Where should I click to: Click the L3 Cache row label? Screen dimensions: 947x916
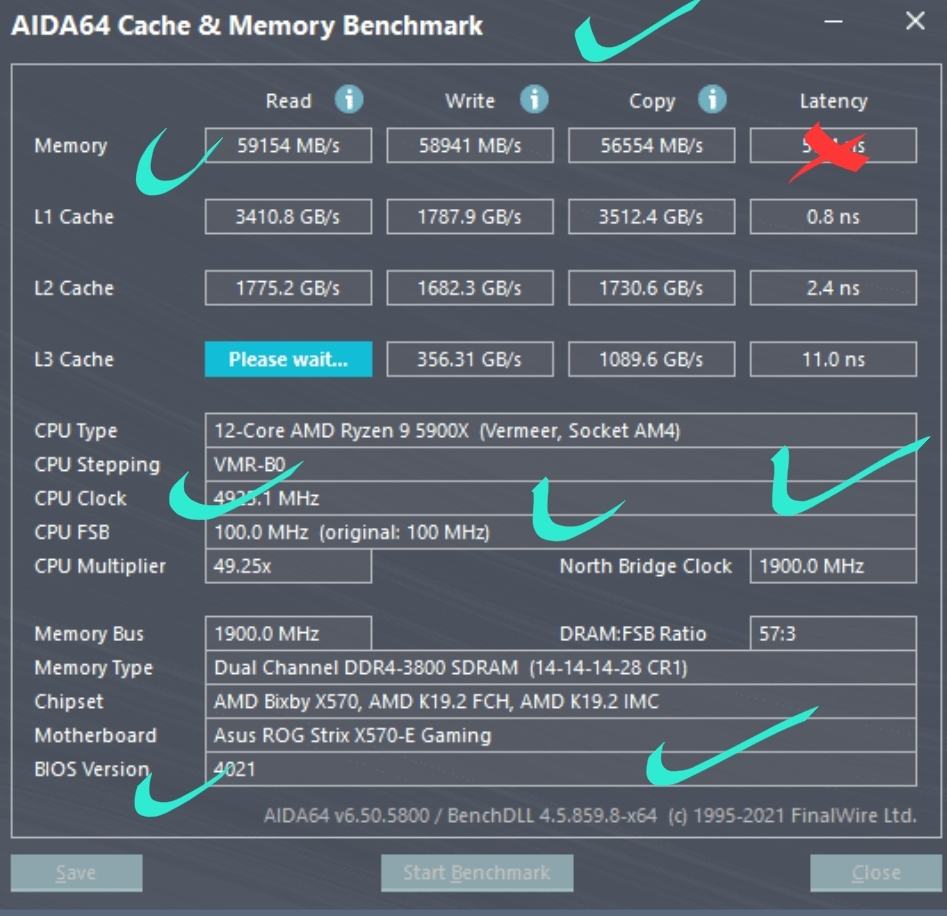(74, 359)
